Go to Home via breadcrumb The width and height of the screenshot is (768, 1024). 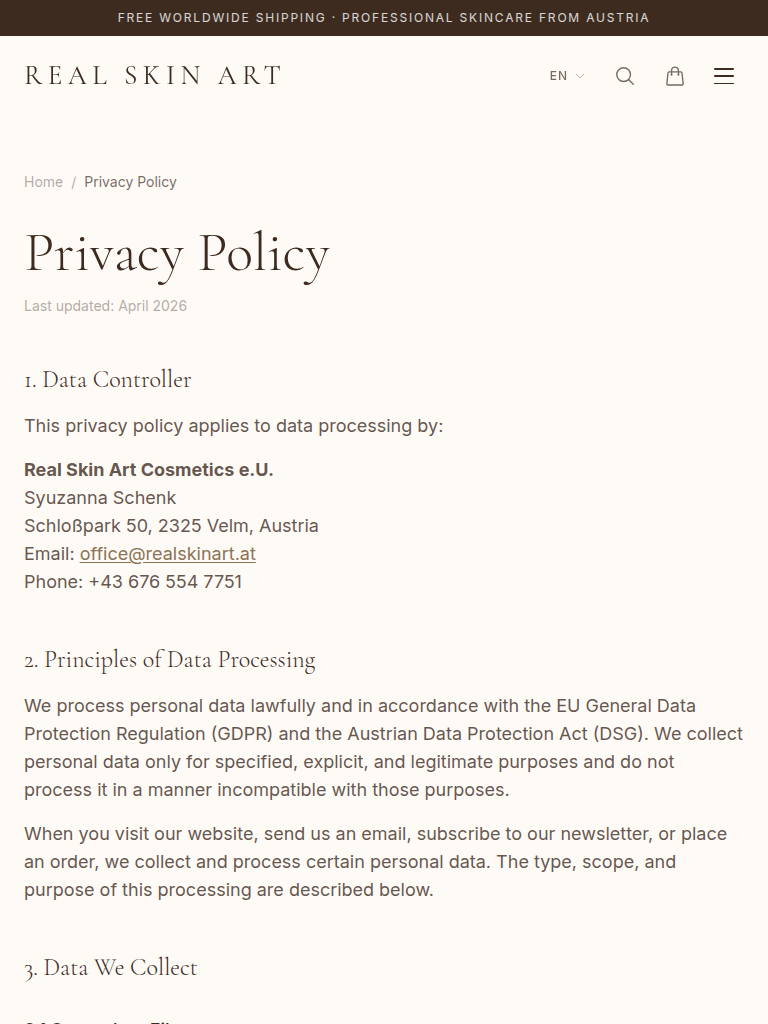tap(43, 182)
